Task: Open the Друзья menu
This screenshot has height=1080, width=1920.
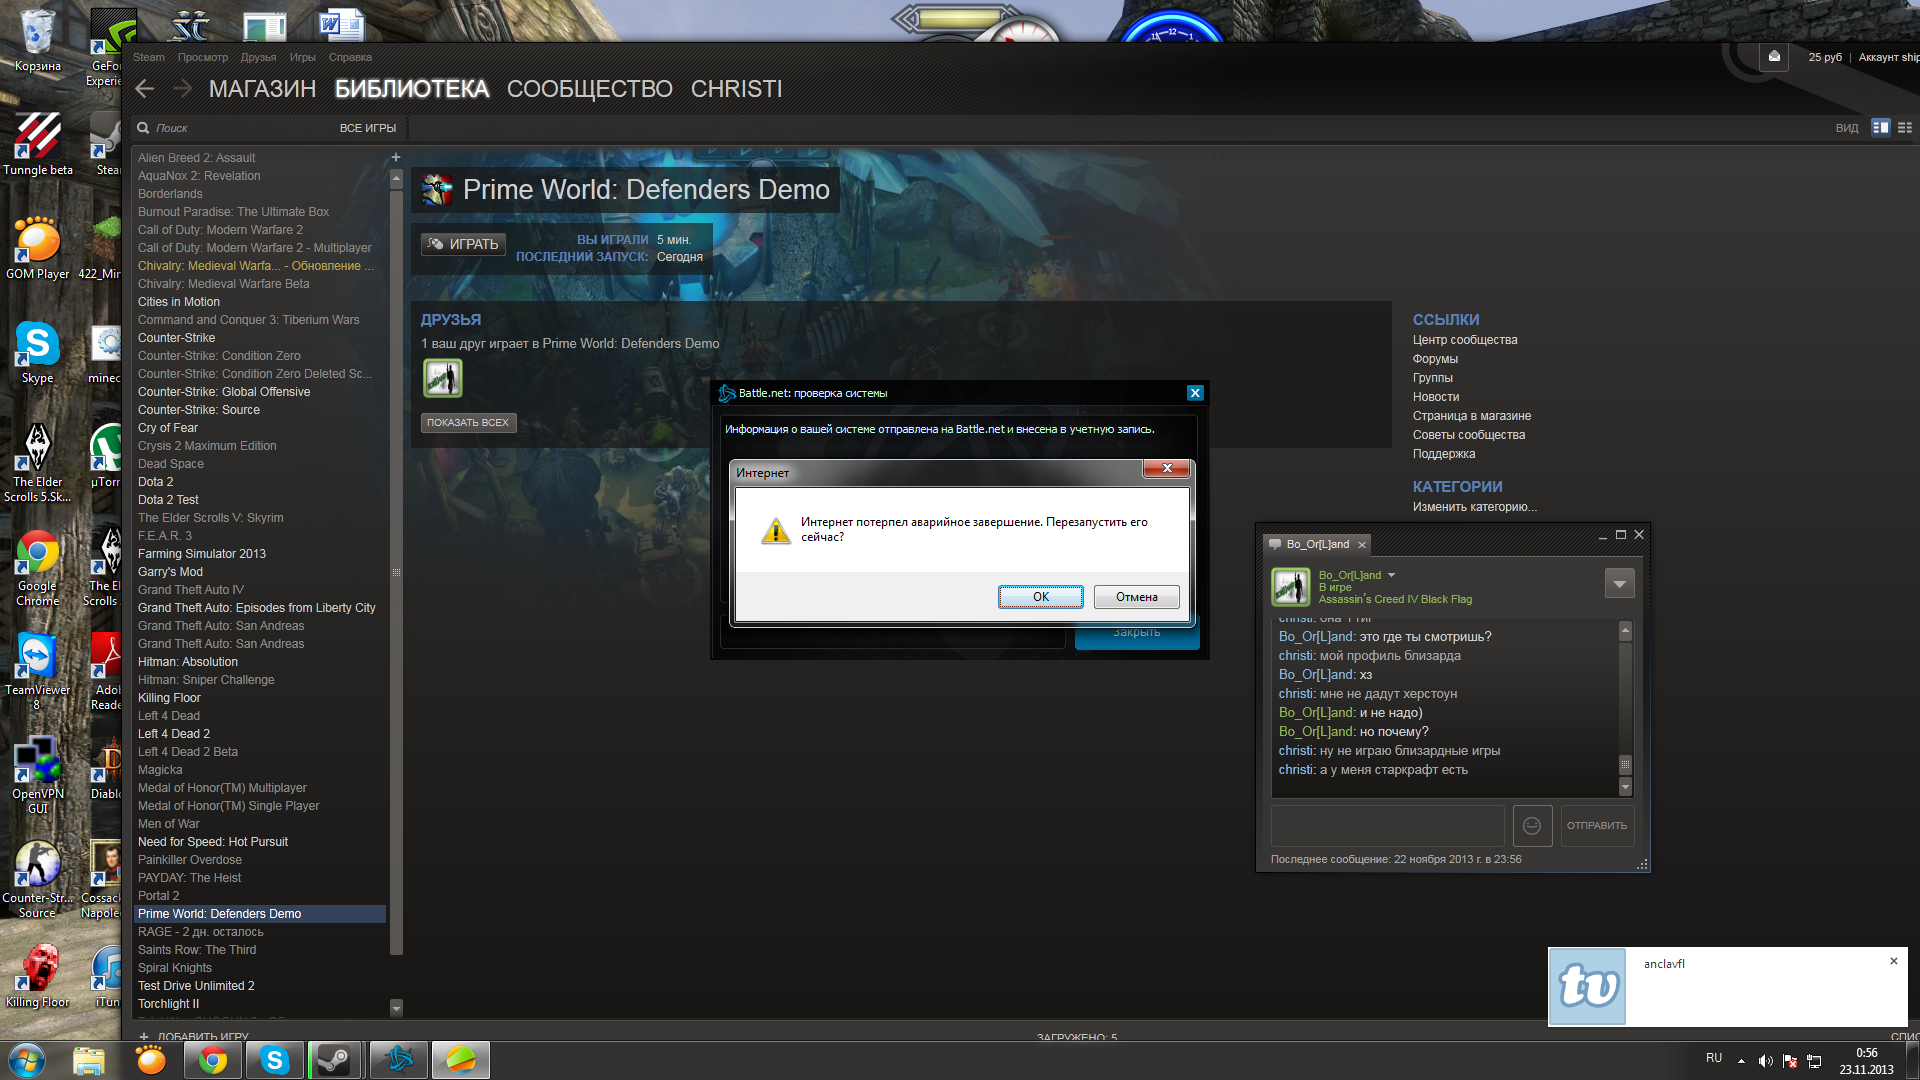Action: pyautogui.click(x=258, y=57)
